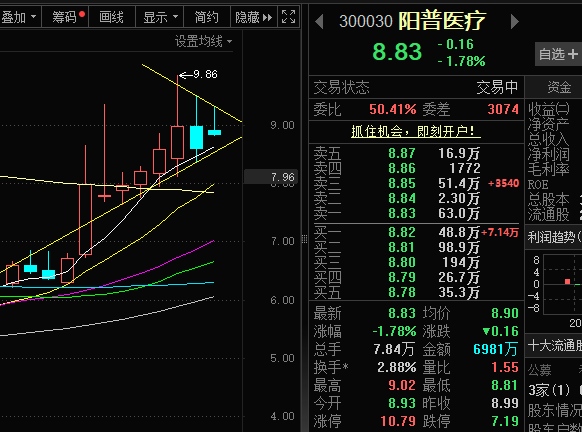Viewport: 582px width, 432px height.
Task: Go to previous stock with left arrow
Action: [319, 22]
